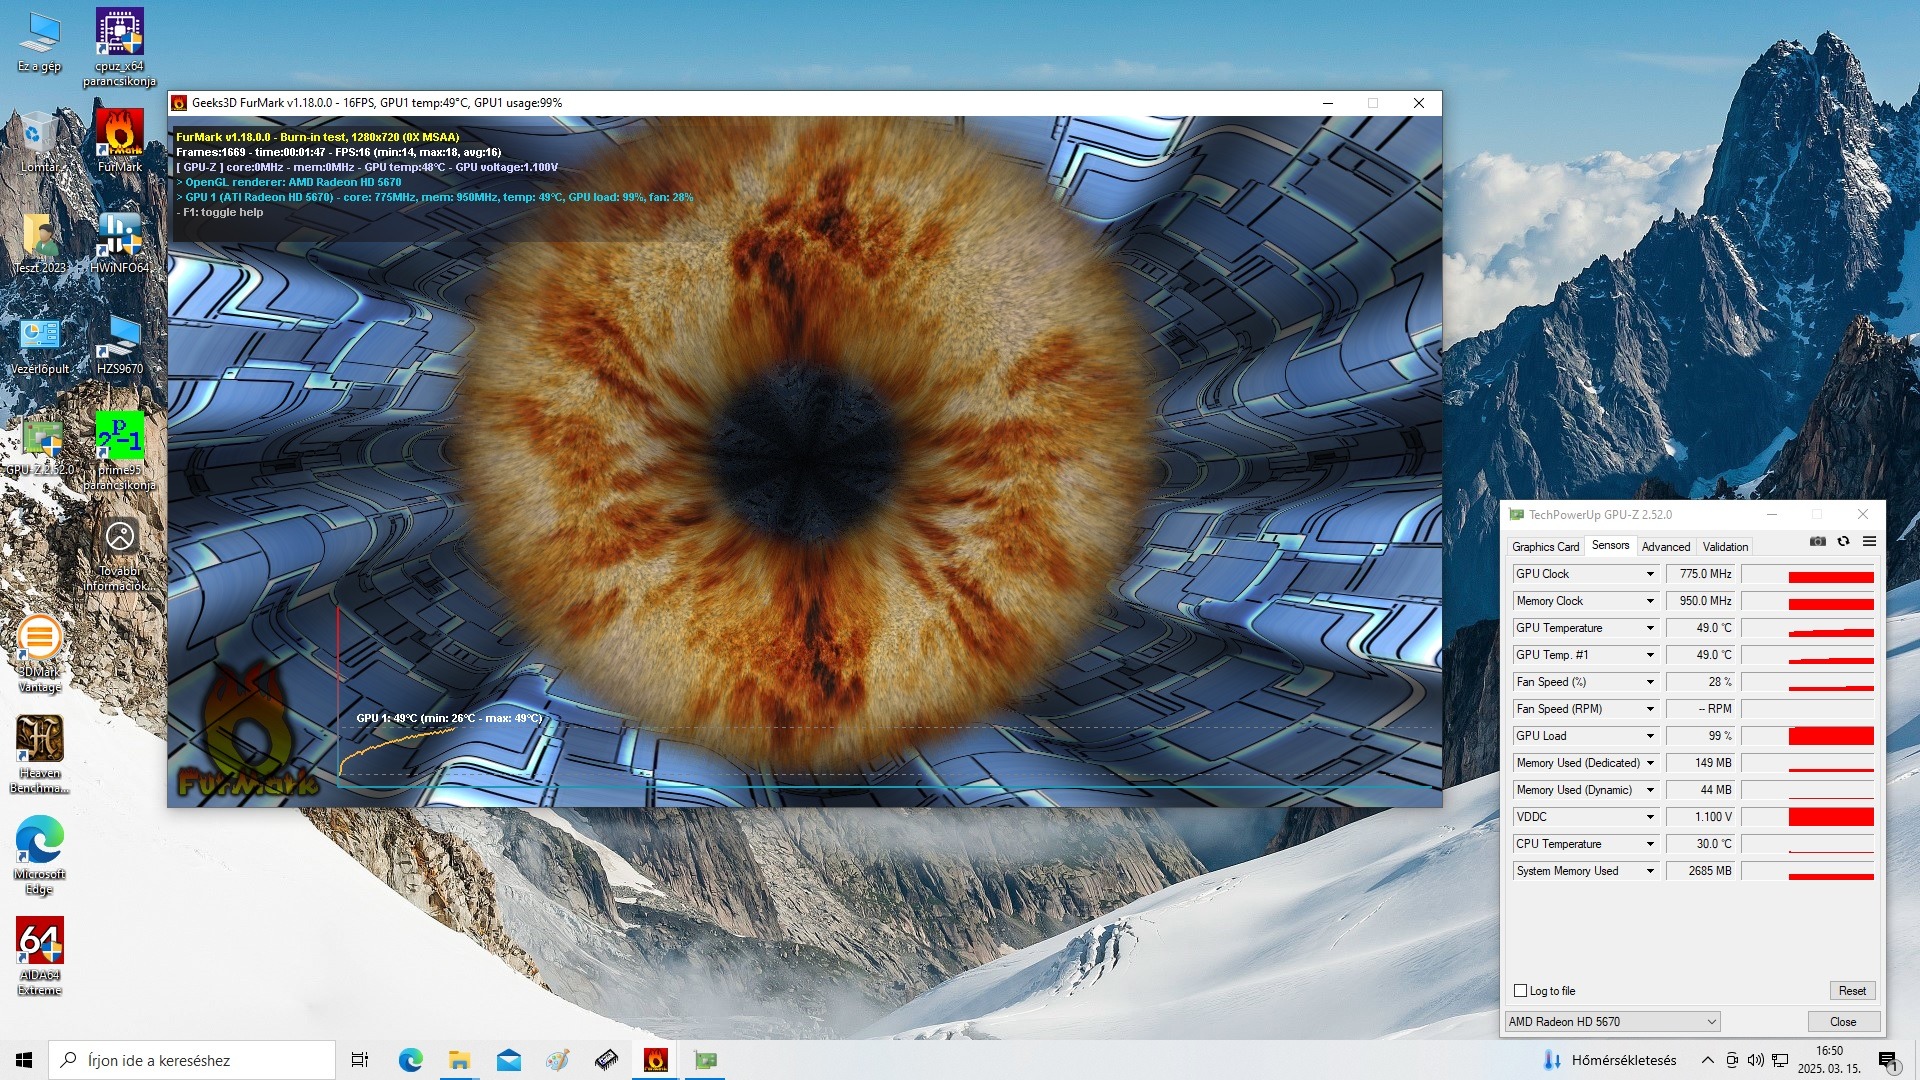Click the Reset button in GPU-Z
The height and width of the screenshot is (1080, 1920).
point(1852,991)
